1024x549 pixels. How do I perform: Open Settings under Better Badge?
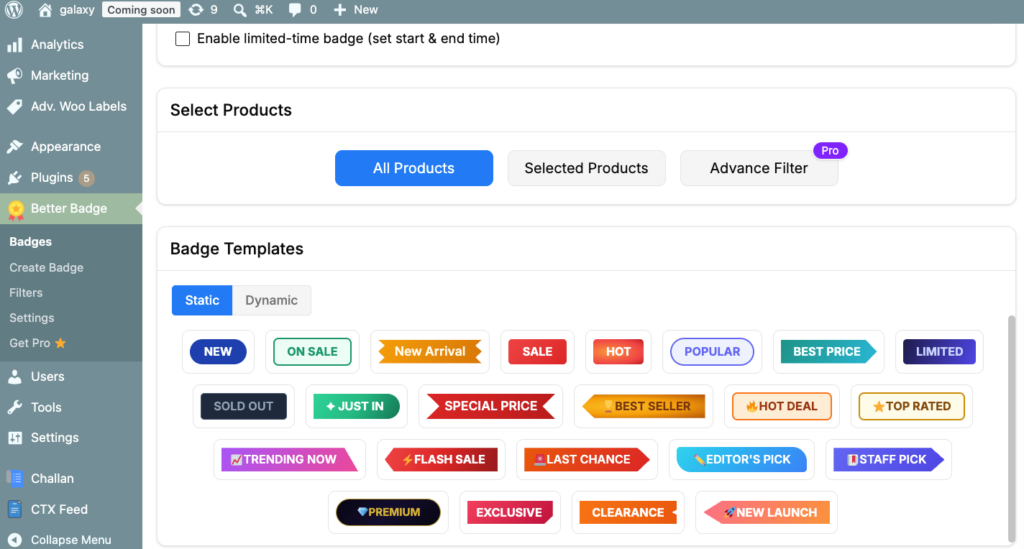(32, 318)
